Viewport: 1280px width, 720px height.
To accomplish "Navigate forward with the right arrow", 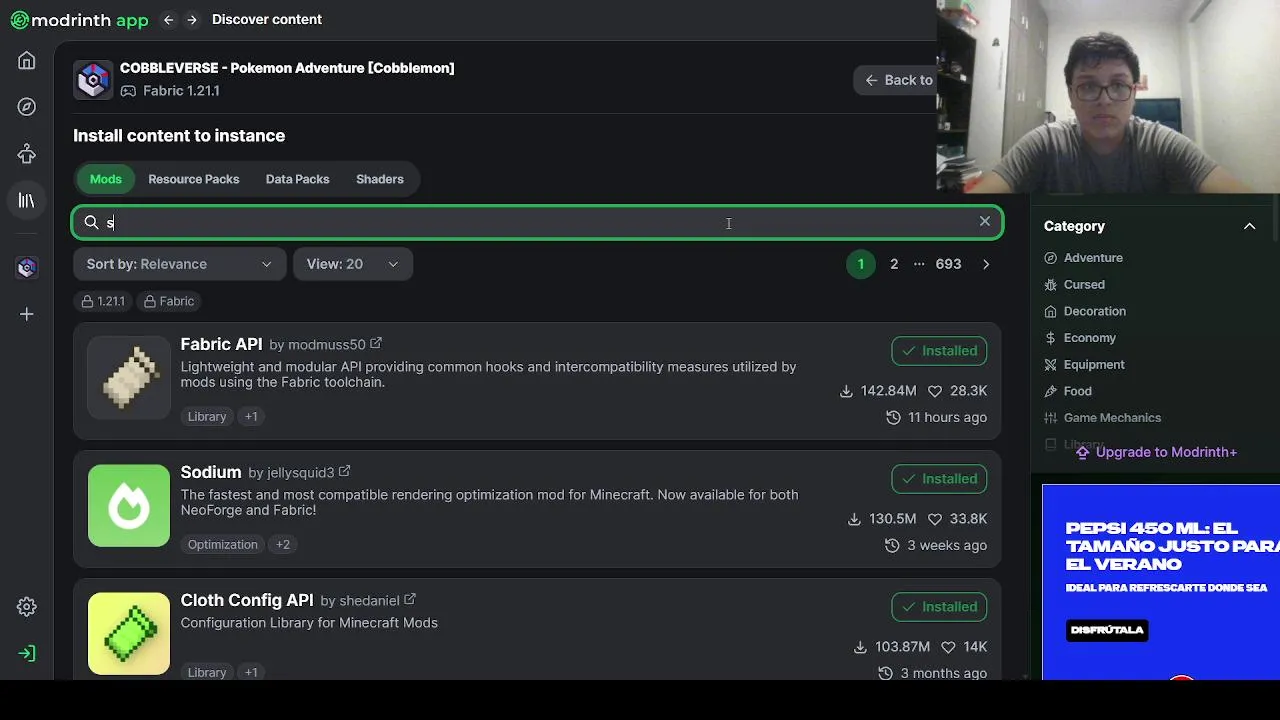I will pos(192,20).
